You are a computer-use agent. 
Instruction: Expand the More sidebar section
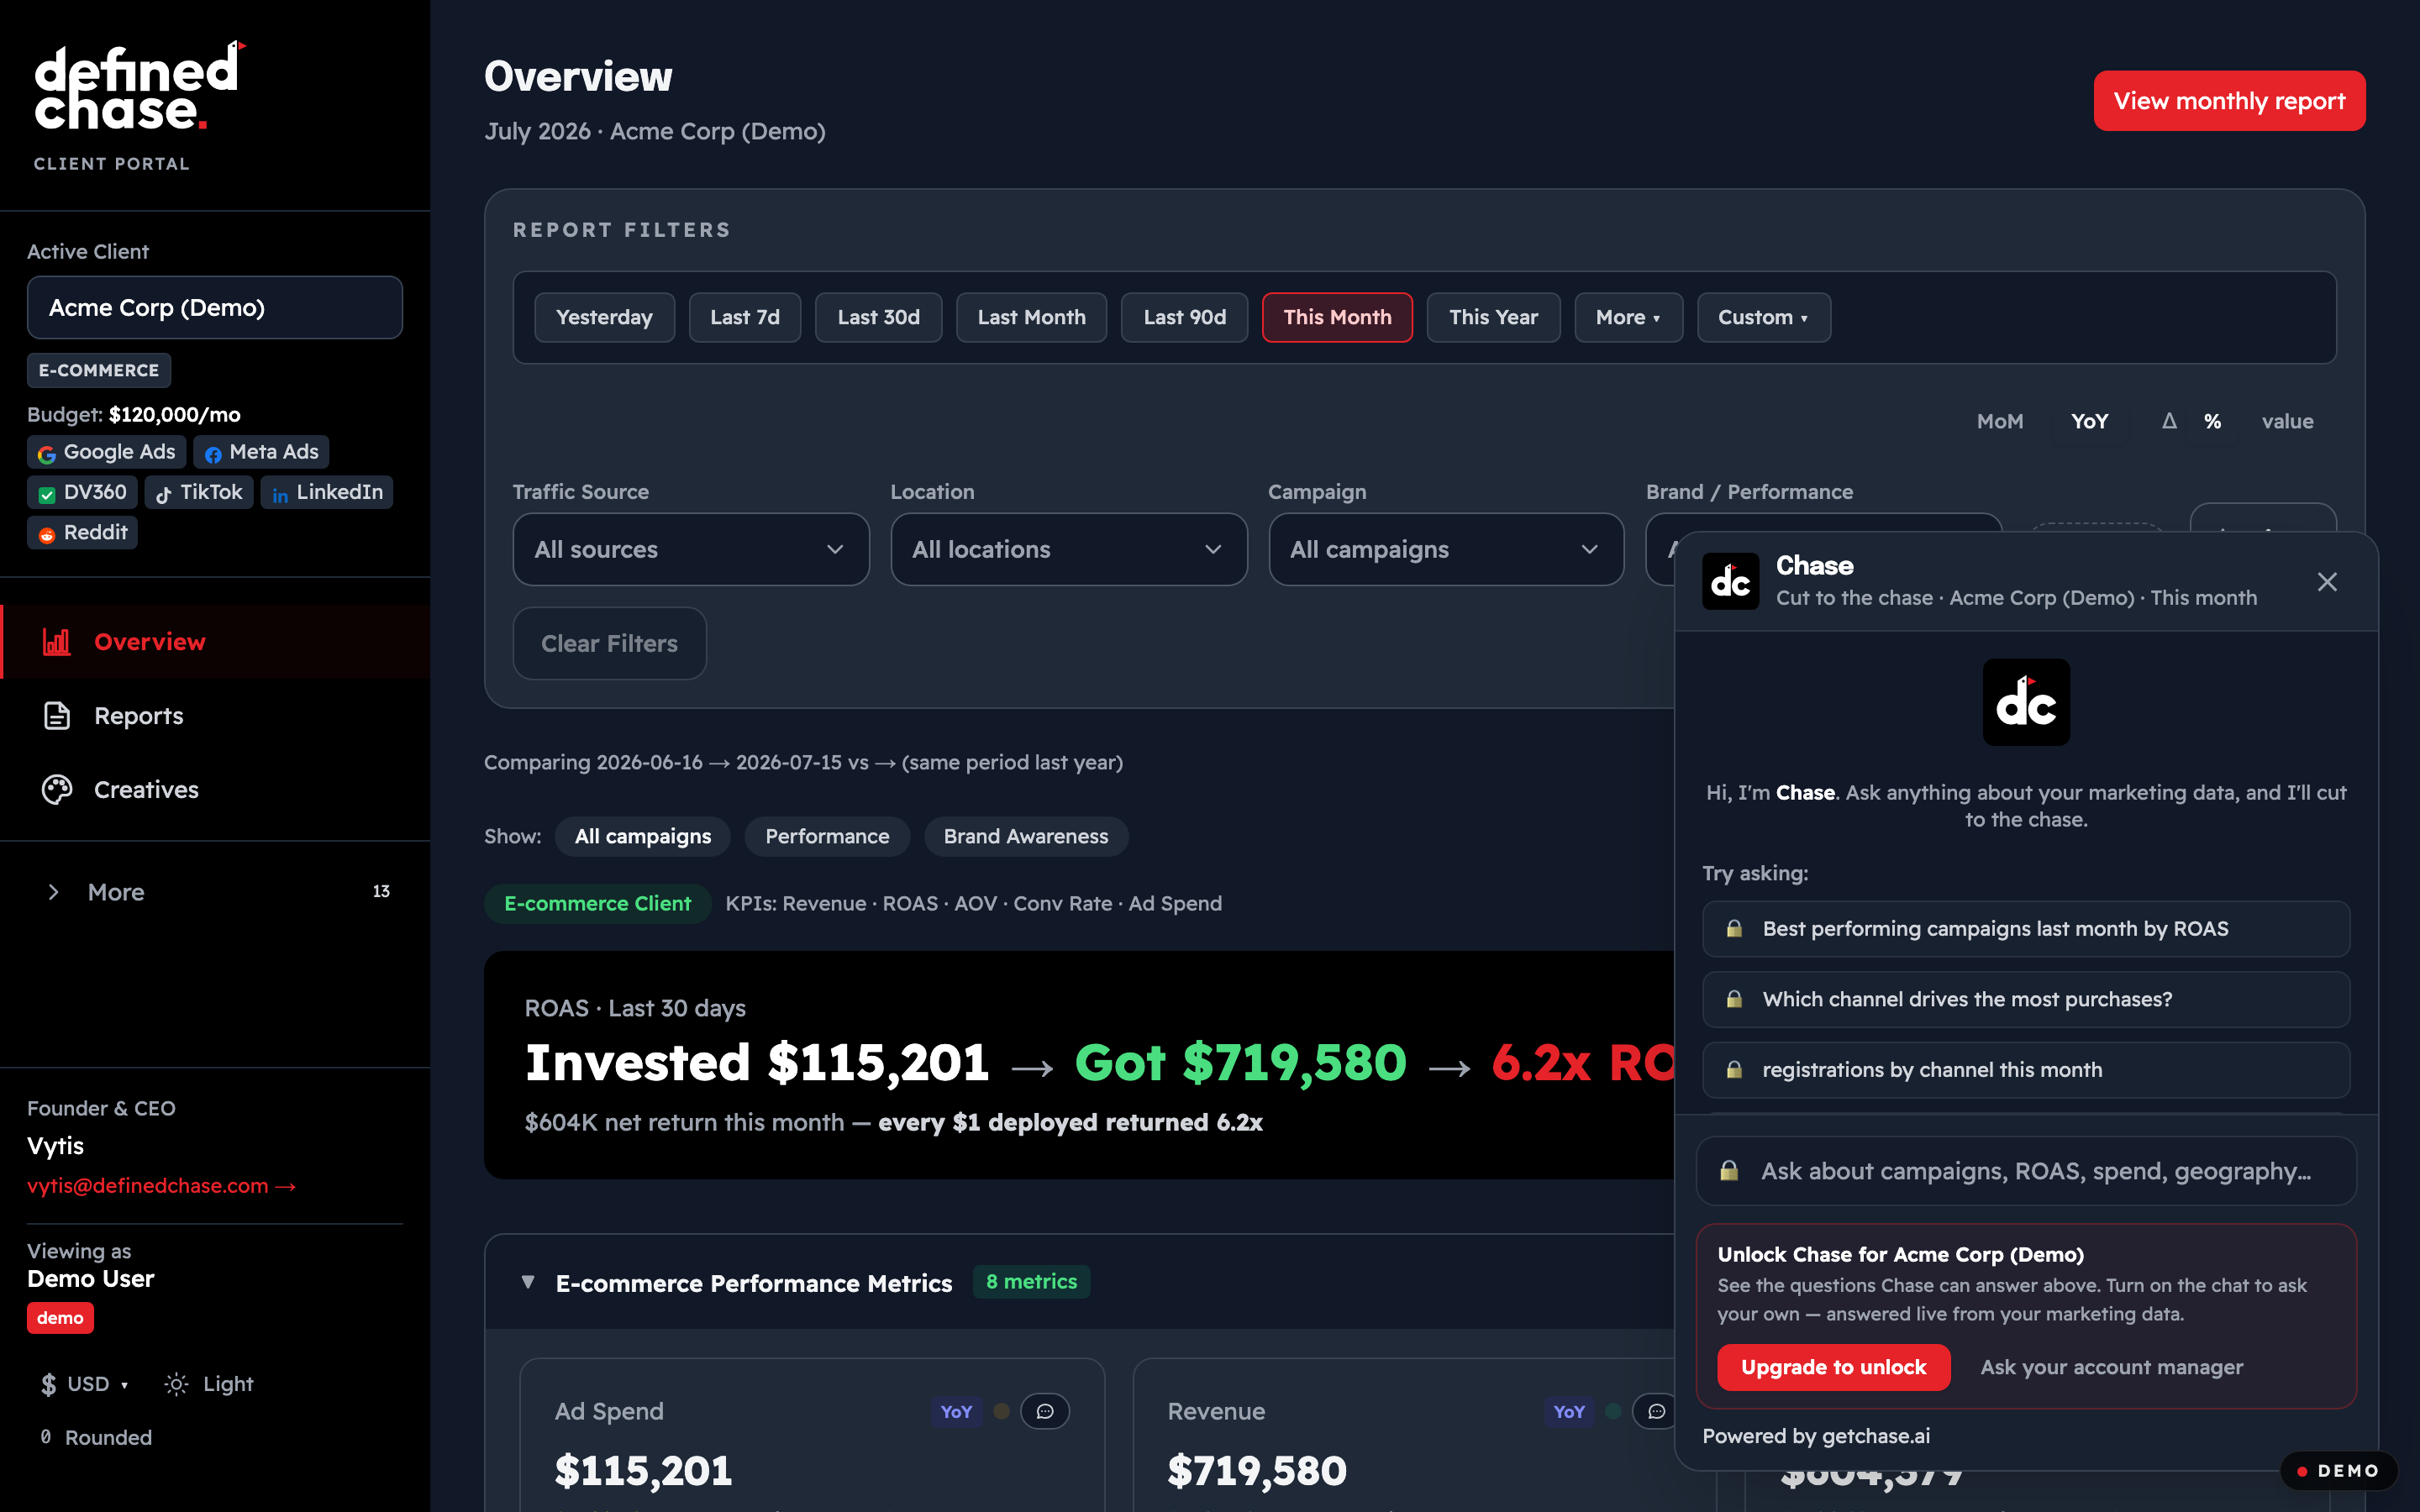tap(215, 892)
